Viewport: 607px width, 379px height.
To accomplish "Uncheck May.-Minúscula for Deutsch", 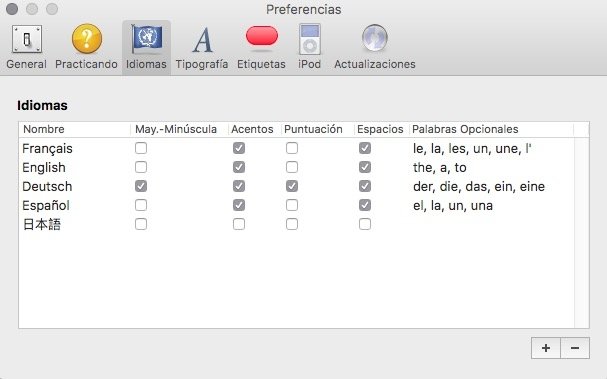I will (x=141, y=186).
